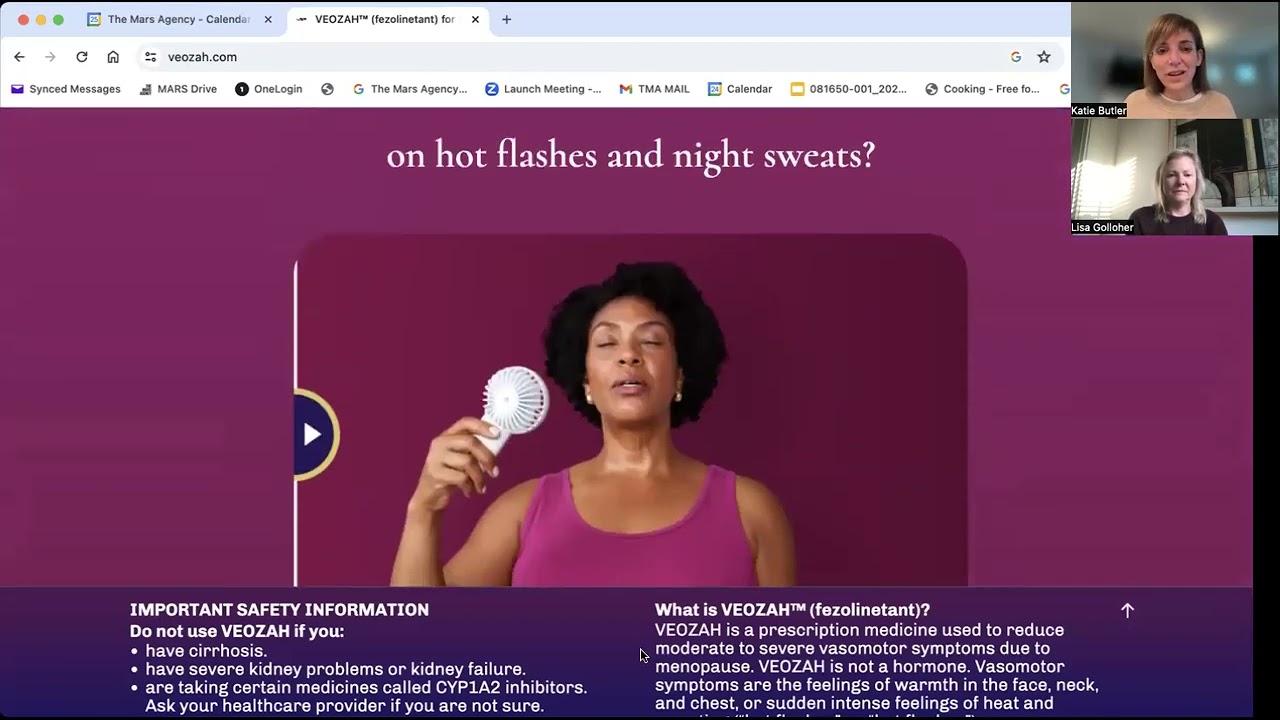The height and width of the screenshot is (720, 1280).
Task: Click the yellow minimize window button
Action: click(41, 19)
